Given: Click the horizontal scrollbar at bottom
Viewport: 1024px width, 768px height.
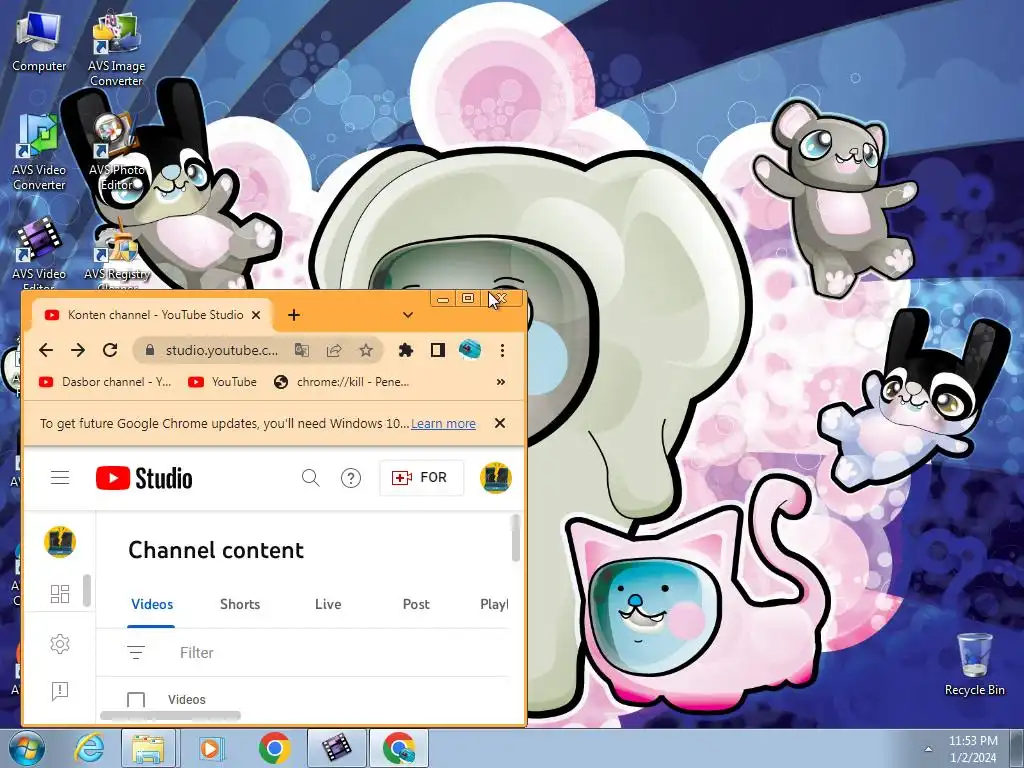Looking at the screenshot, I should point(170,716).
